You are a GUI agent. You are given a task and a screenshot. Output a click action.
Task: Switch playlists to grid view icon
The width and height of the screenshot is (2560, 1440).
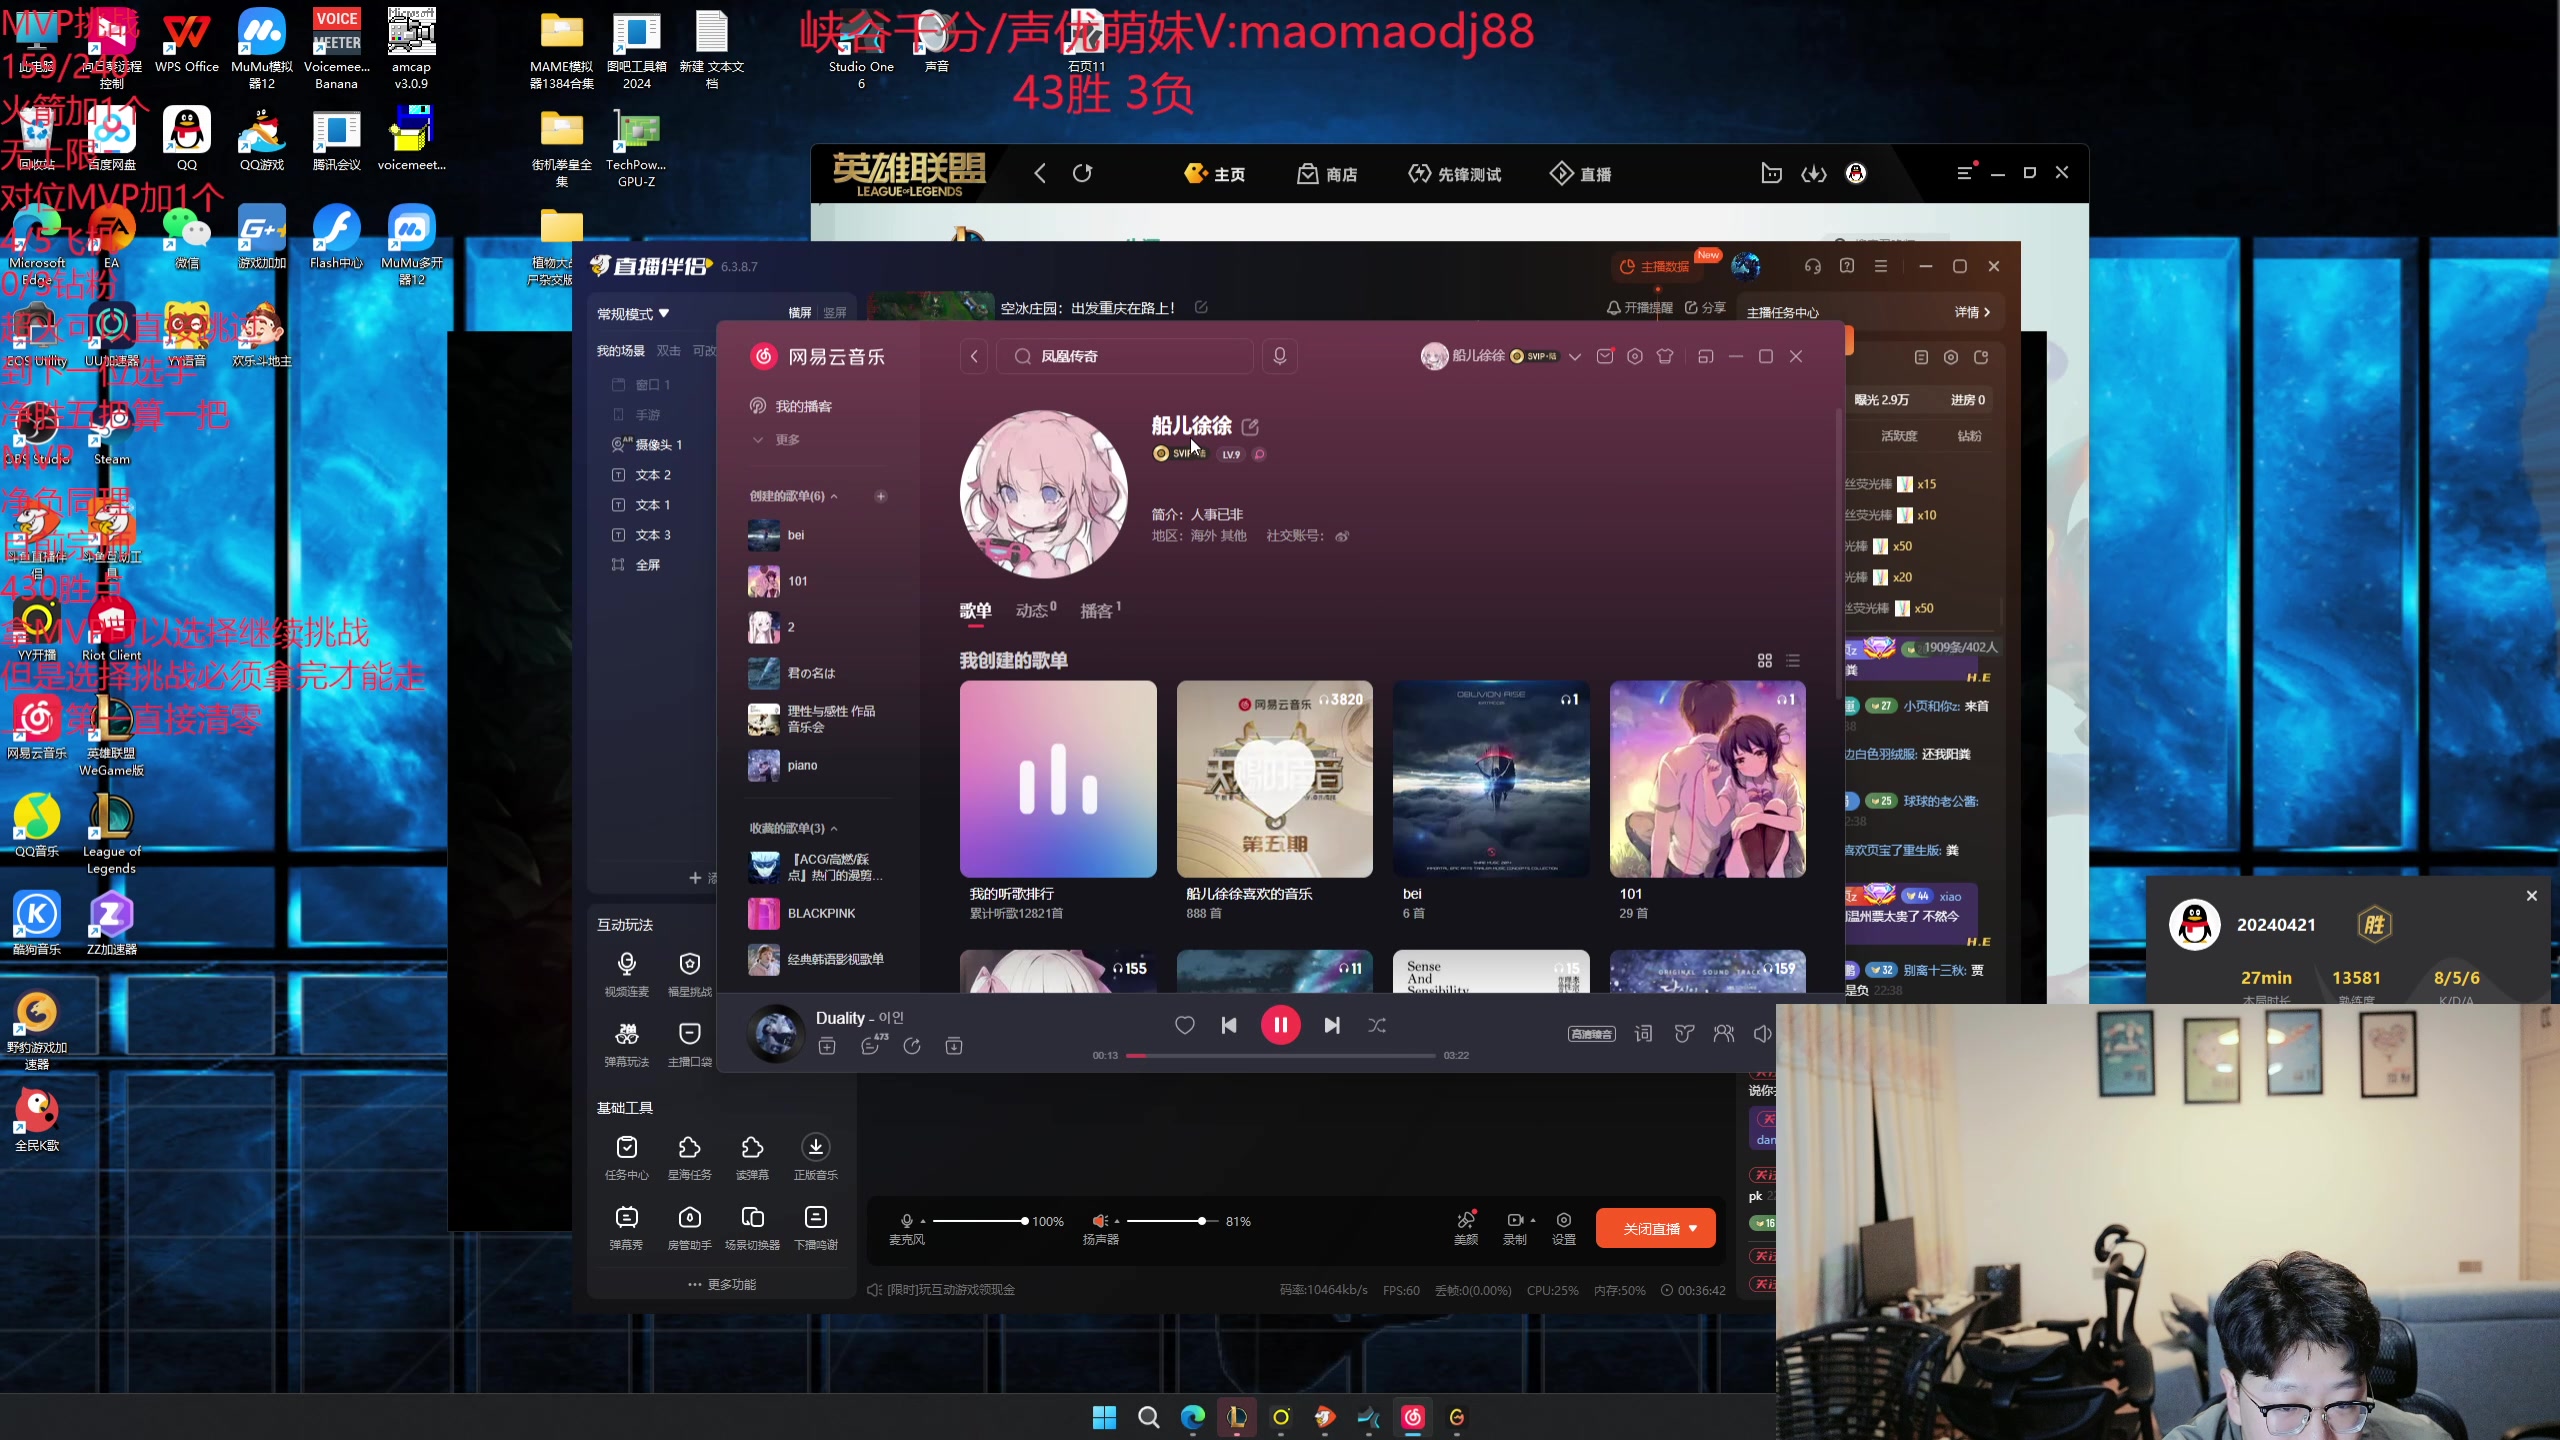[x=1765, y=661]
